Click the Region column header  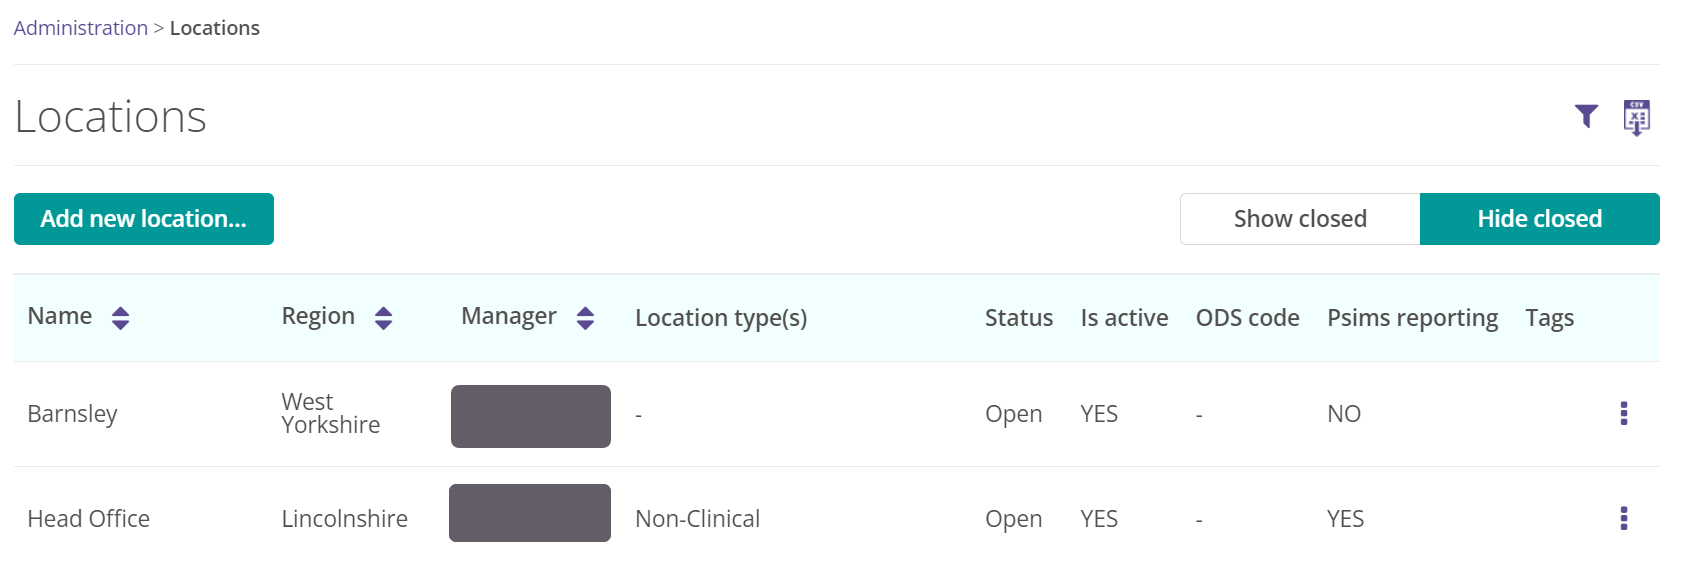318,316
